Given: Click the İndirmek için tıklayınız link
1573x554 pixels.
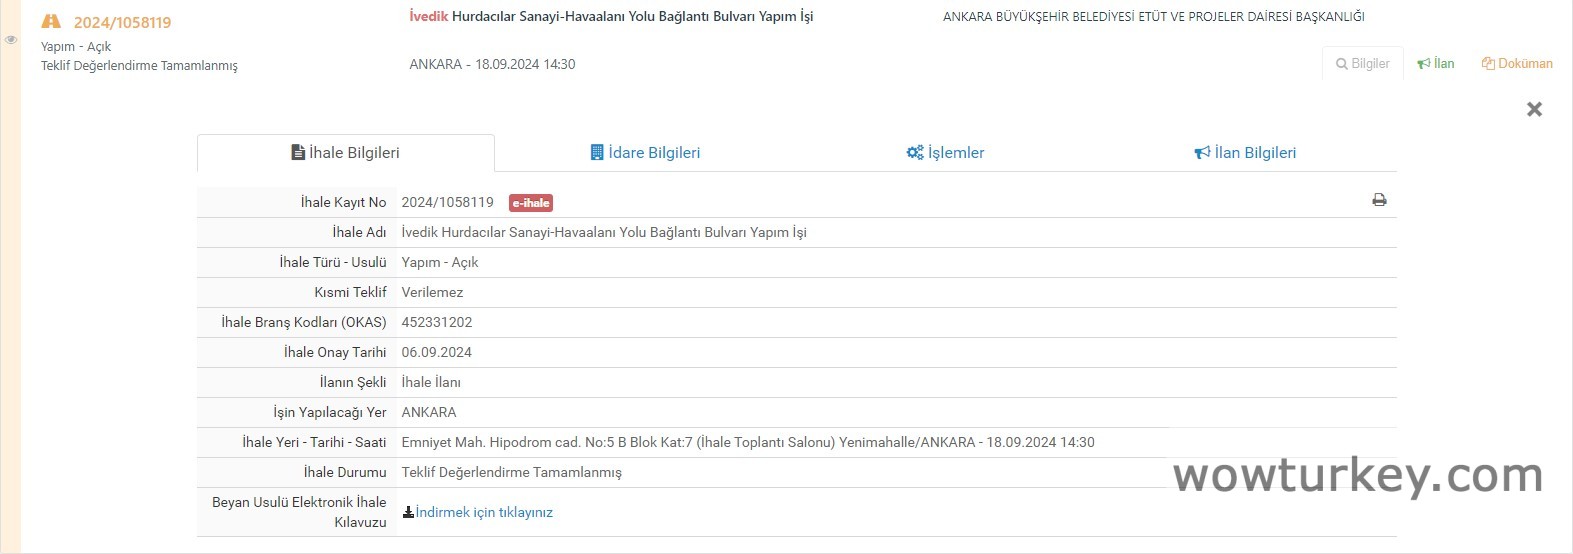Looking at the screenshot, I should pos(484,512).
